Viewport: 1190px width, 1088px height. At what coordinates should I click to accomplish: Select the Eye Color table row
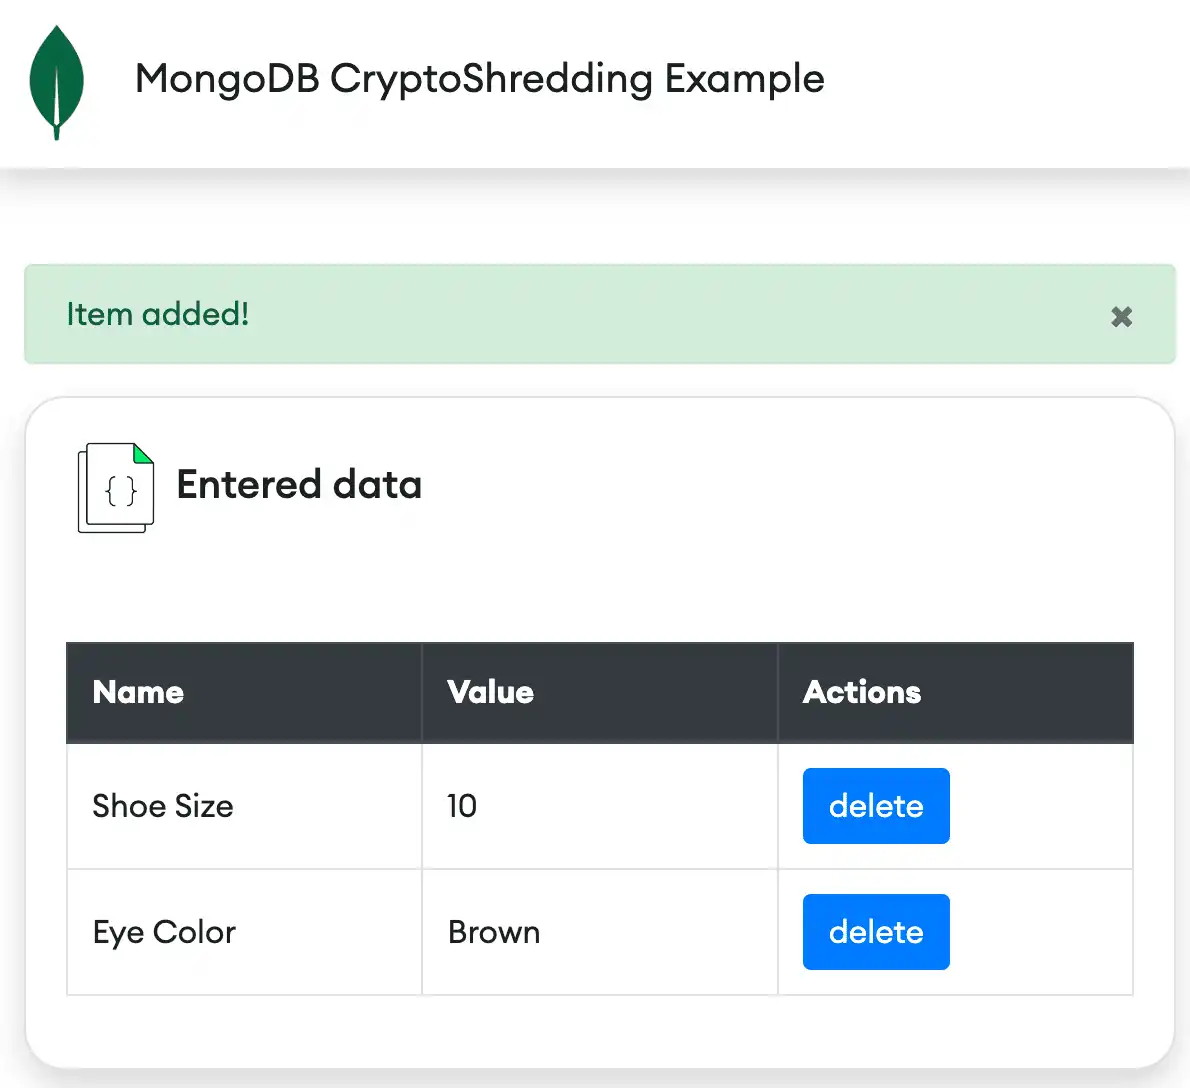(x=600, y=932)
